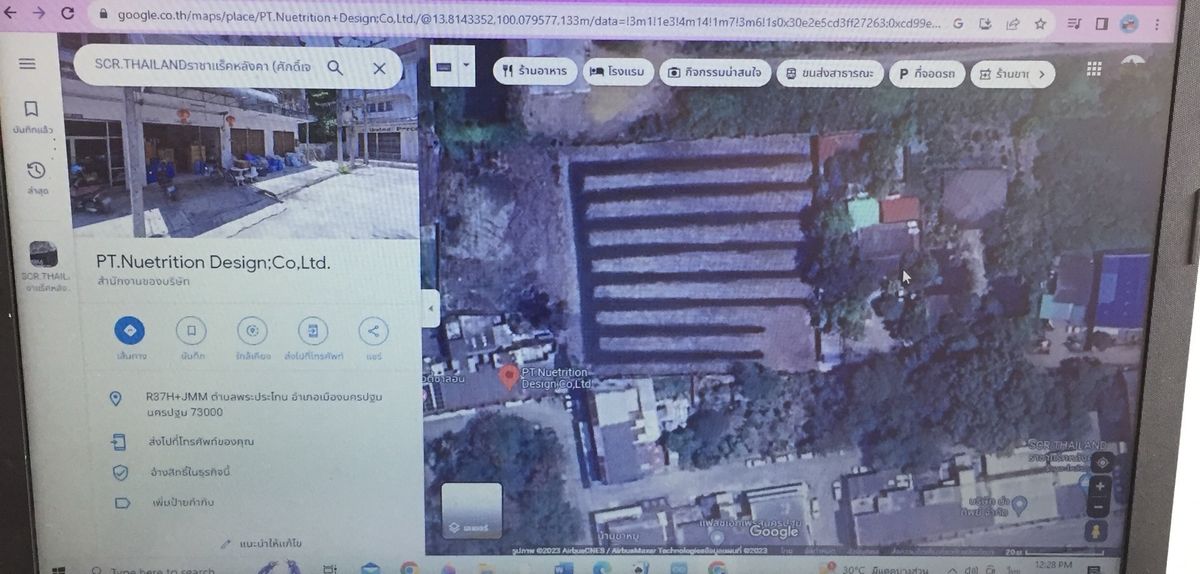Click the red PT.Nuetrition Design pin on map
Screen dimensions: 1200x574
click(508, 376)
